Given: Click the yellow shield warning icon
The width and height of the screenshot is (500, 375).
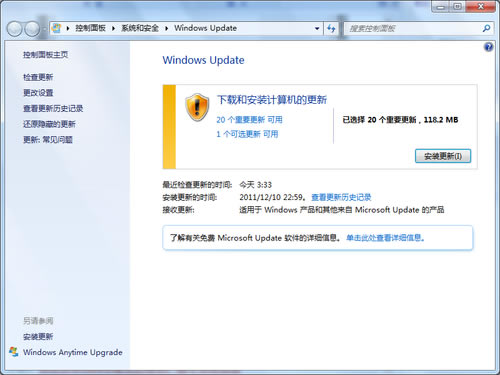Looking at the screenshot, I should [x=197, y=107].
